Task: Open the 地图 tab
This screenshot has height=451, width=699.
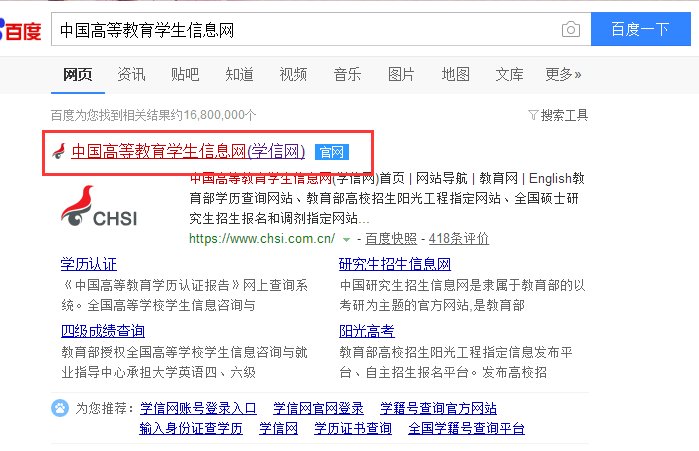Action: (456, 74)
